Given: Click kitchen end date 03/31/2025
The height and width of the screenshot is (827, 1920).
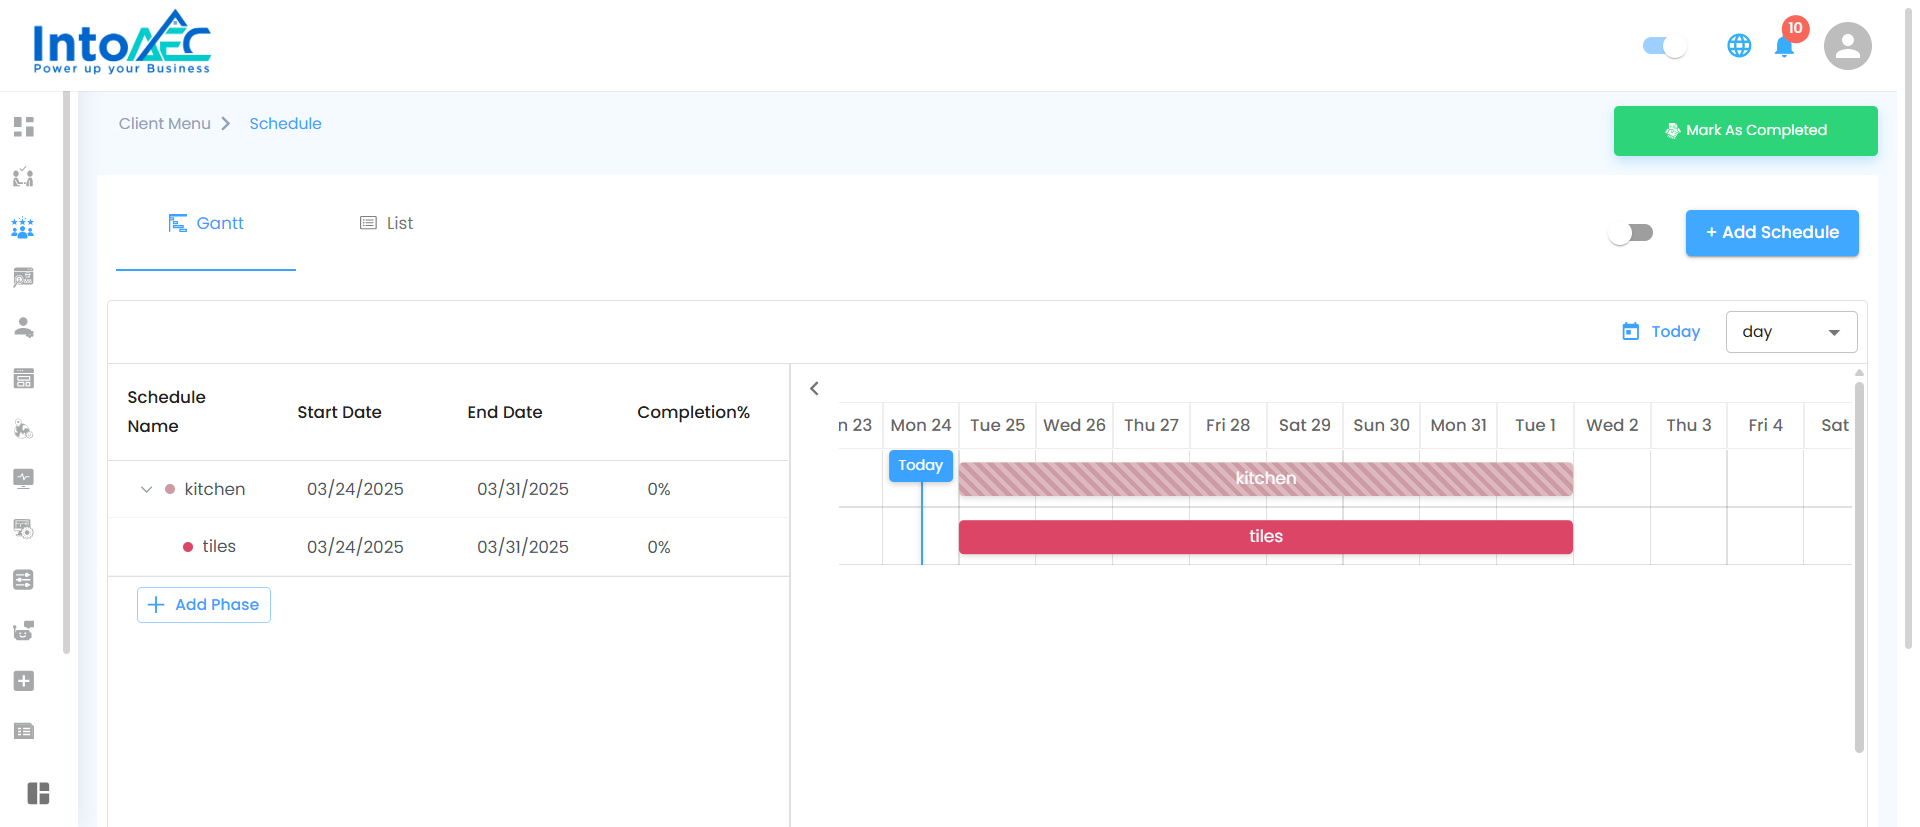Looking at the screenshot, I should [523, 489].
